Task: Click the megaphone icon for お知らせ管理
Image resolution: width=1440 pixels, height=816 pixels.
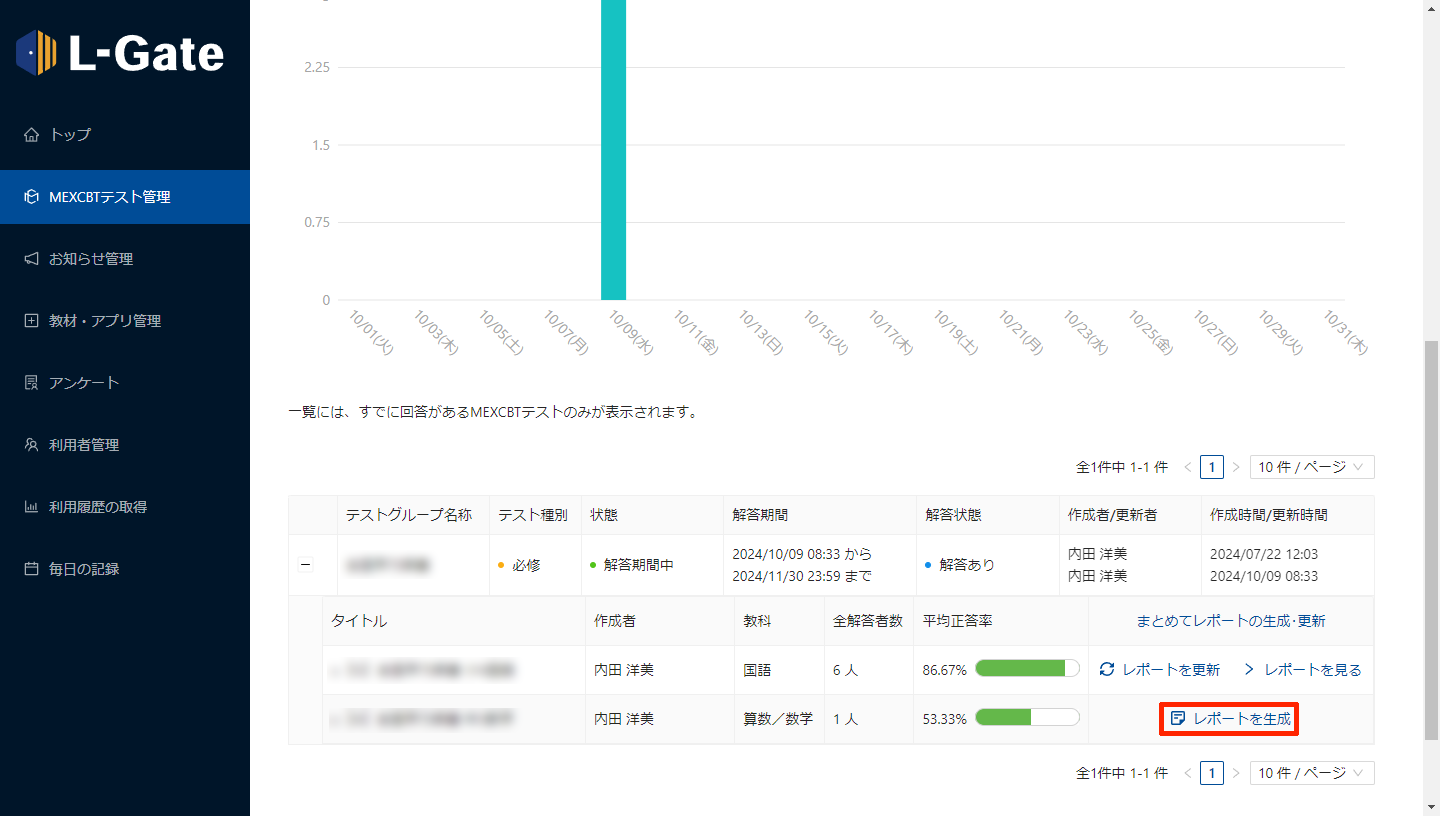Action: point(31,259)
